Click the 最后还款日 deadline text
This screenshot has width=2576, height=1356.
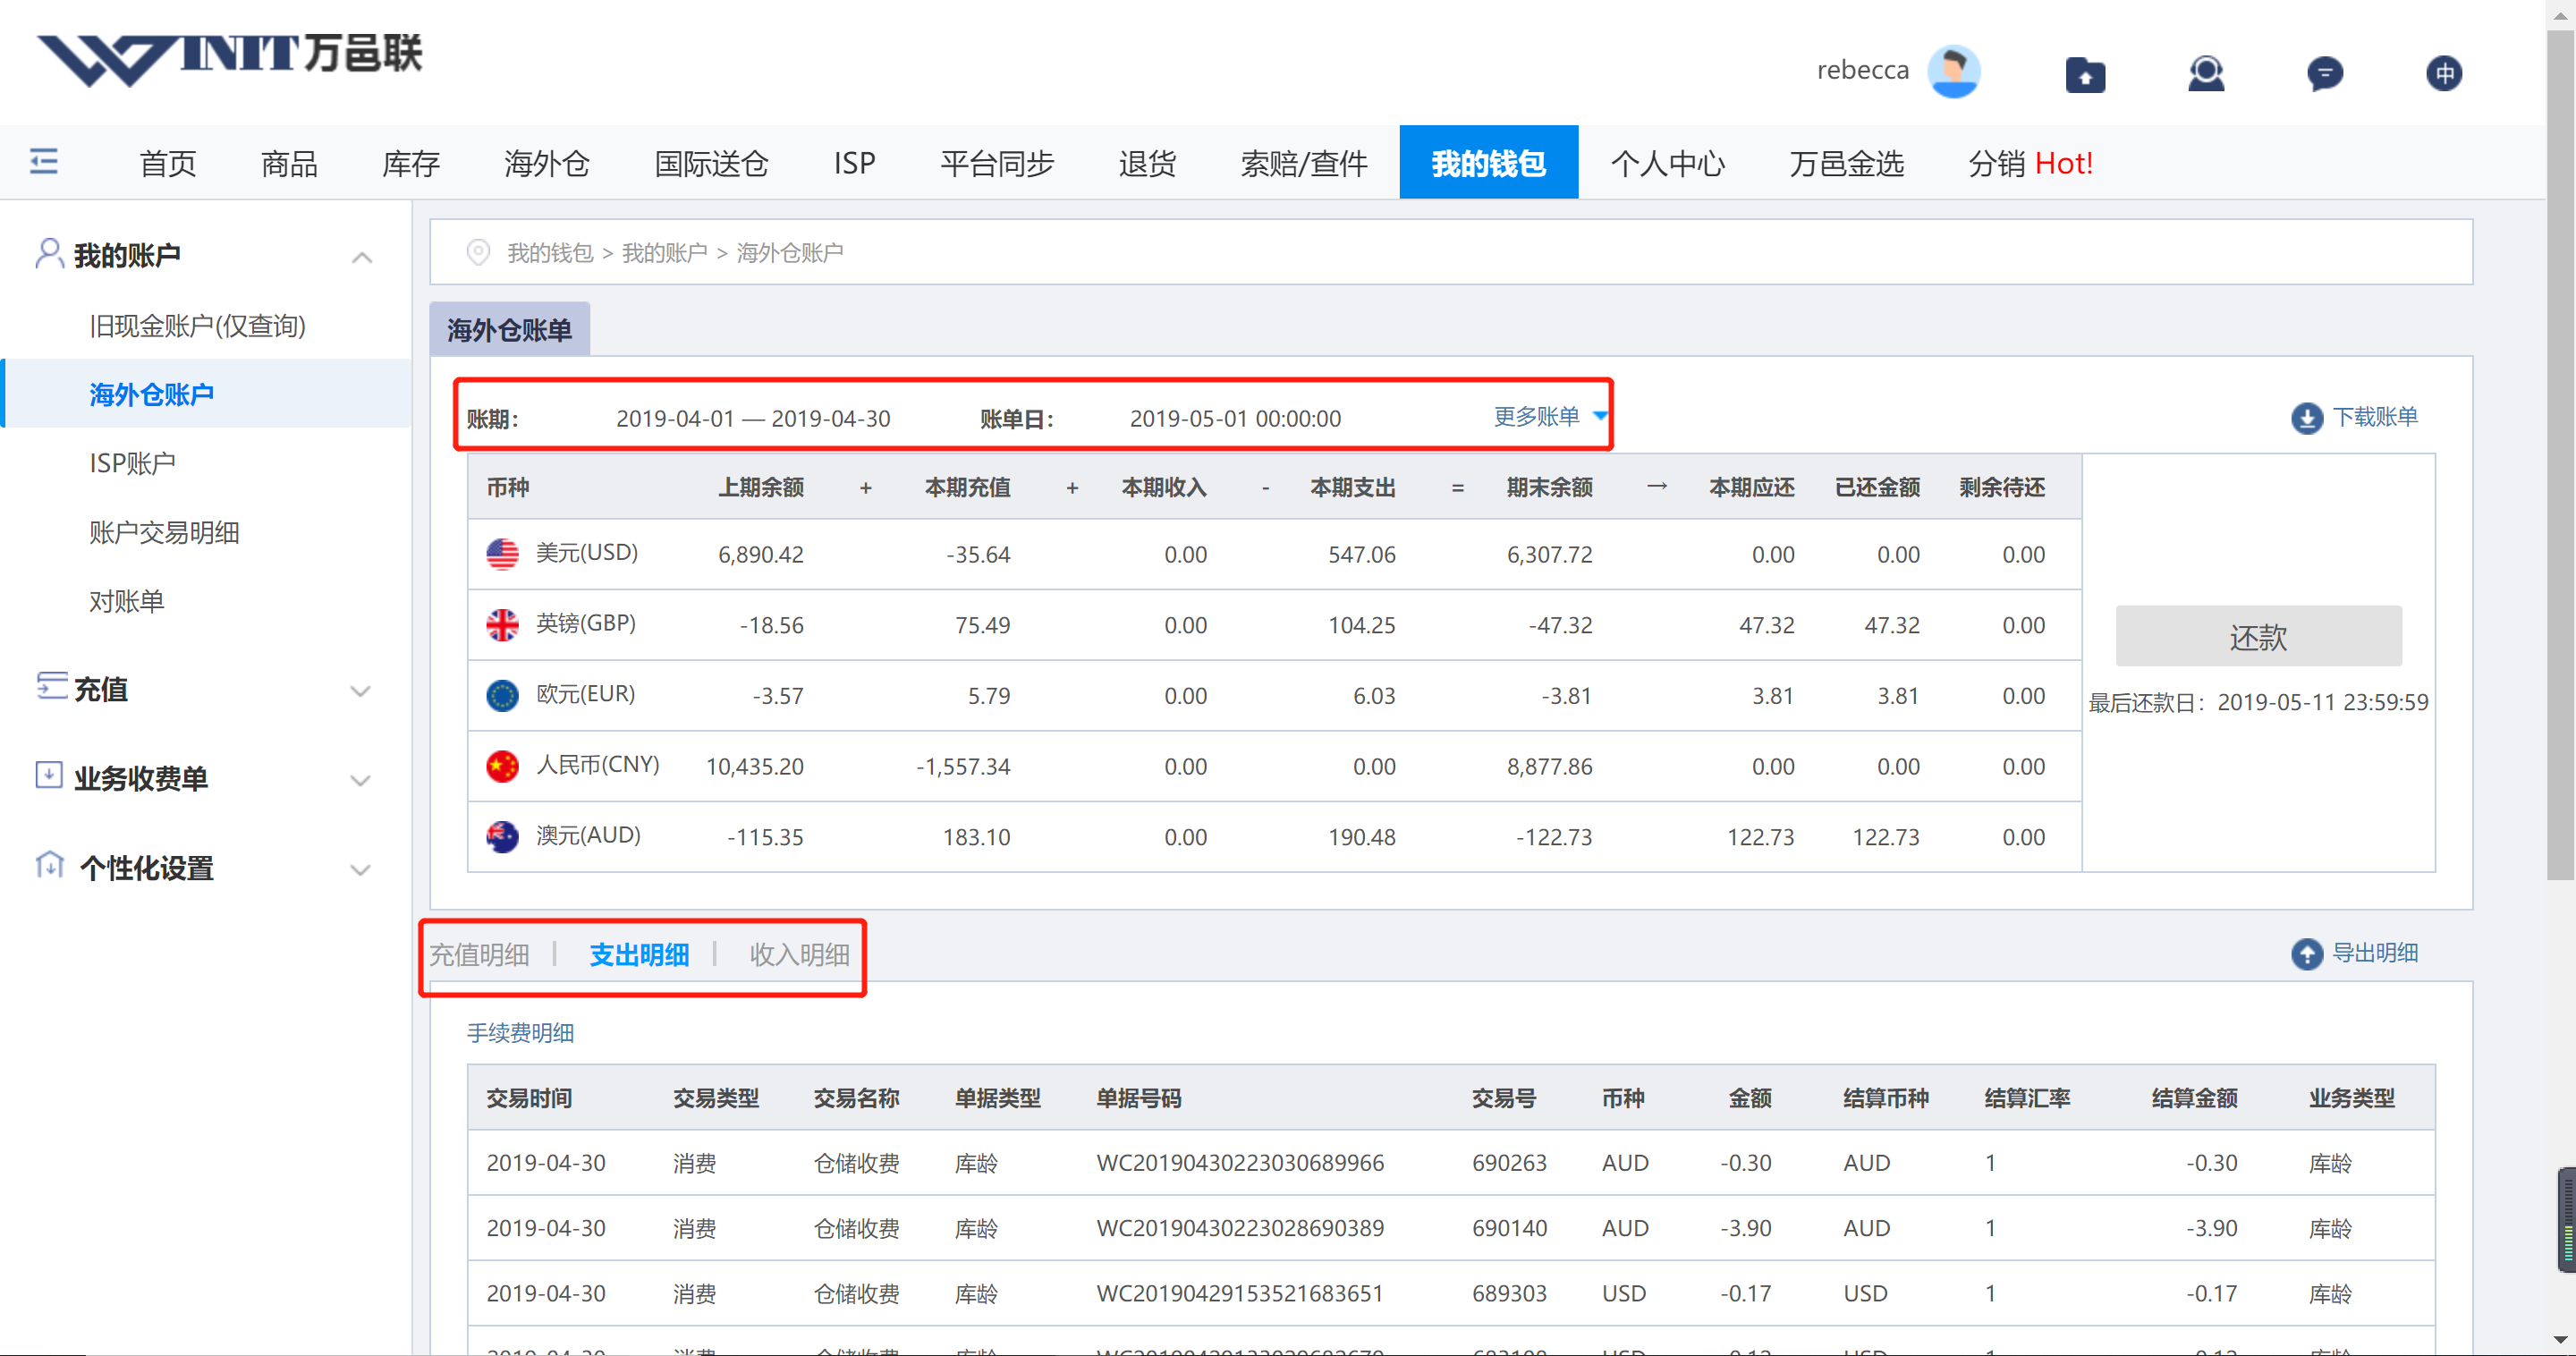[2258, 702]
